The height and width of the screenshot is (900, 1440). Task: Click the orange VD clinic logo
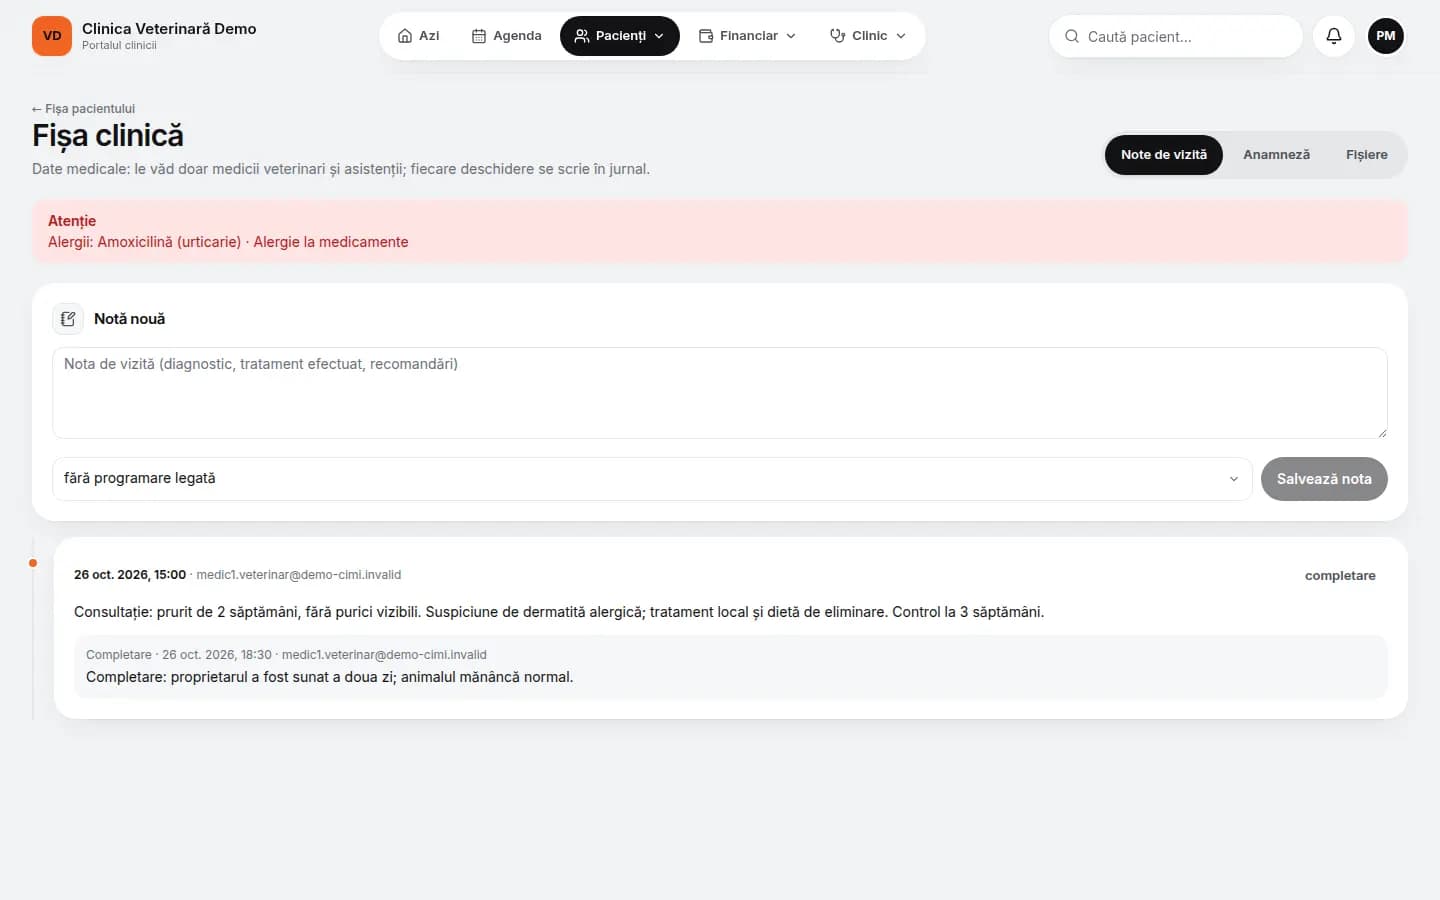pyautogui.click(x=52, y=36)
